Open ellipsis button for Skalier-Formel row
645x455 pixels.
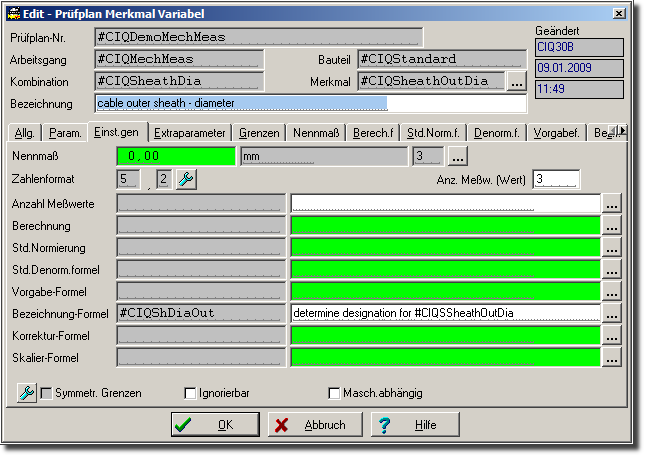(612, 357)
